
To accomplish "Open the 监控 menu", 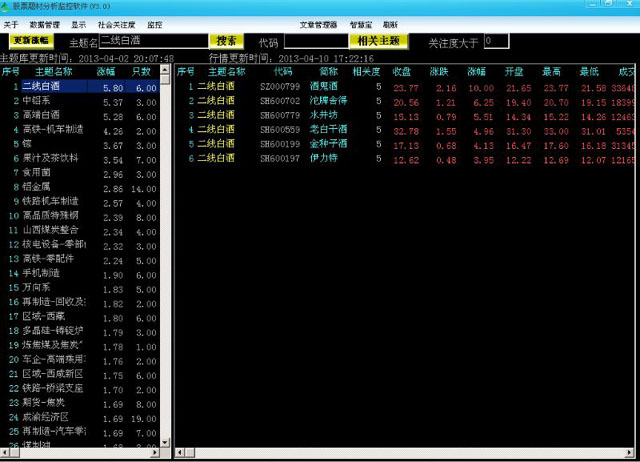I will pyautogui.click(x=155, y=25).
